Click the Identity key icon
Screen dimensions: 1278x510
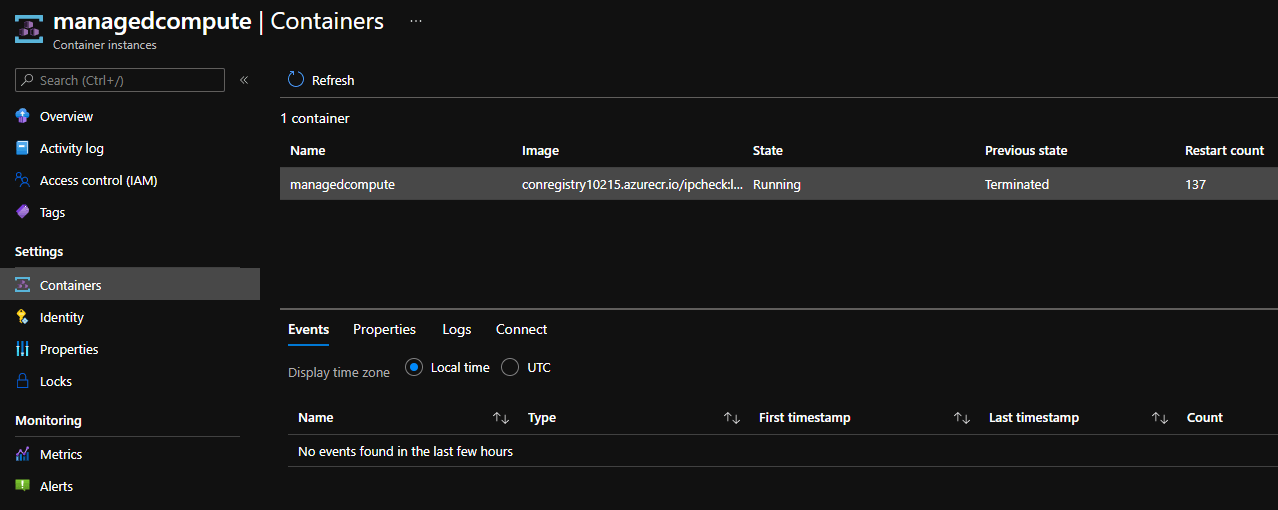click(x=22, y=317)
